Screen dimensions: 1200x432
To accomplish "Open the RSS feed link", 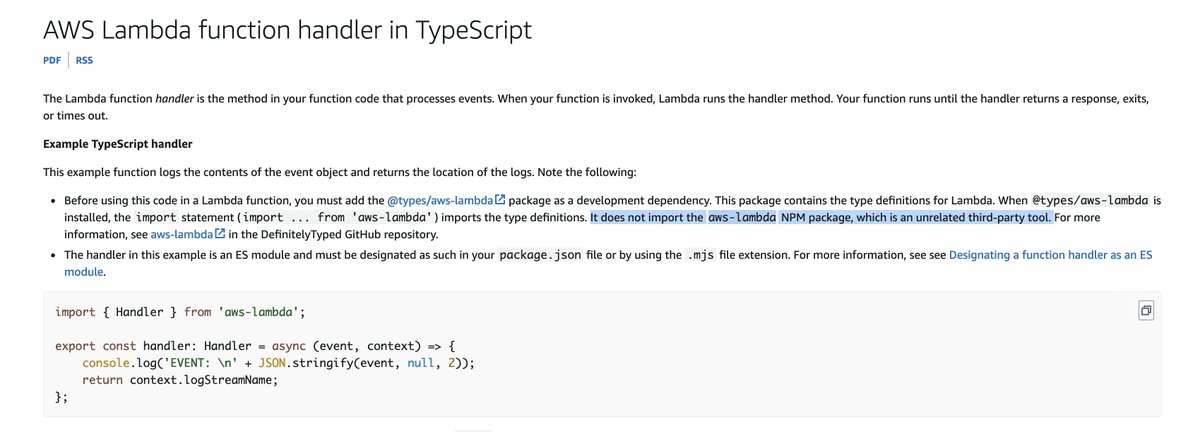I will click(84, 60).
